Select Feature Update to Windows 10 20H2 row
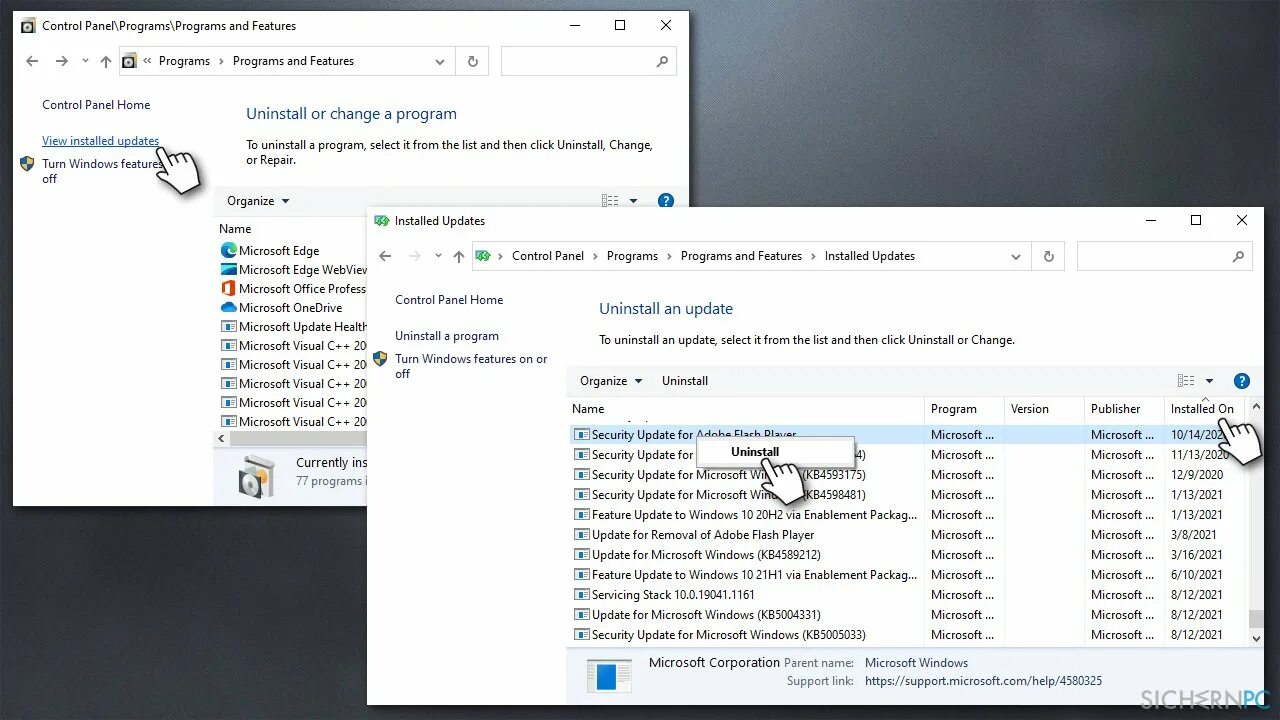Screen dimensions: 1280x720 coord(908,515)
